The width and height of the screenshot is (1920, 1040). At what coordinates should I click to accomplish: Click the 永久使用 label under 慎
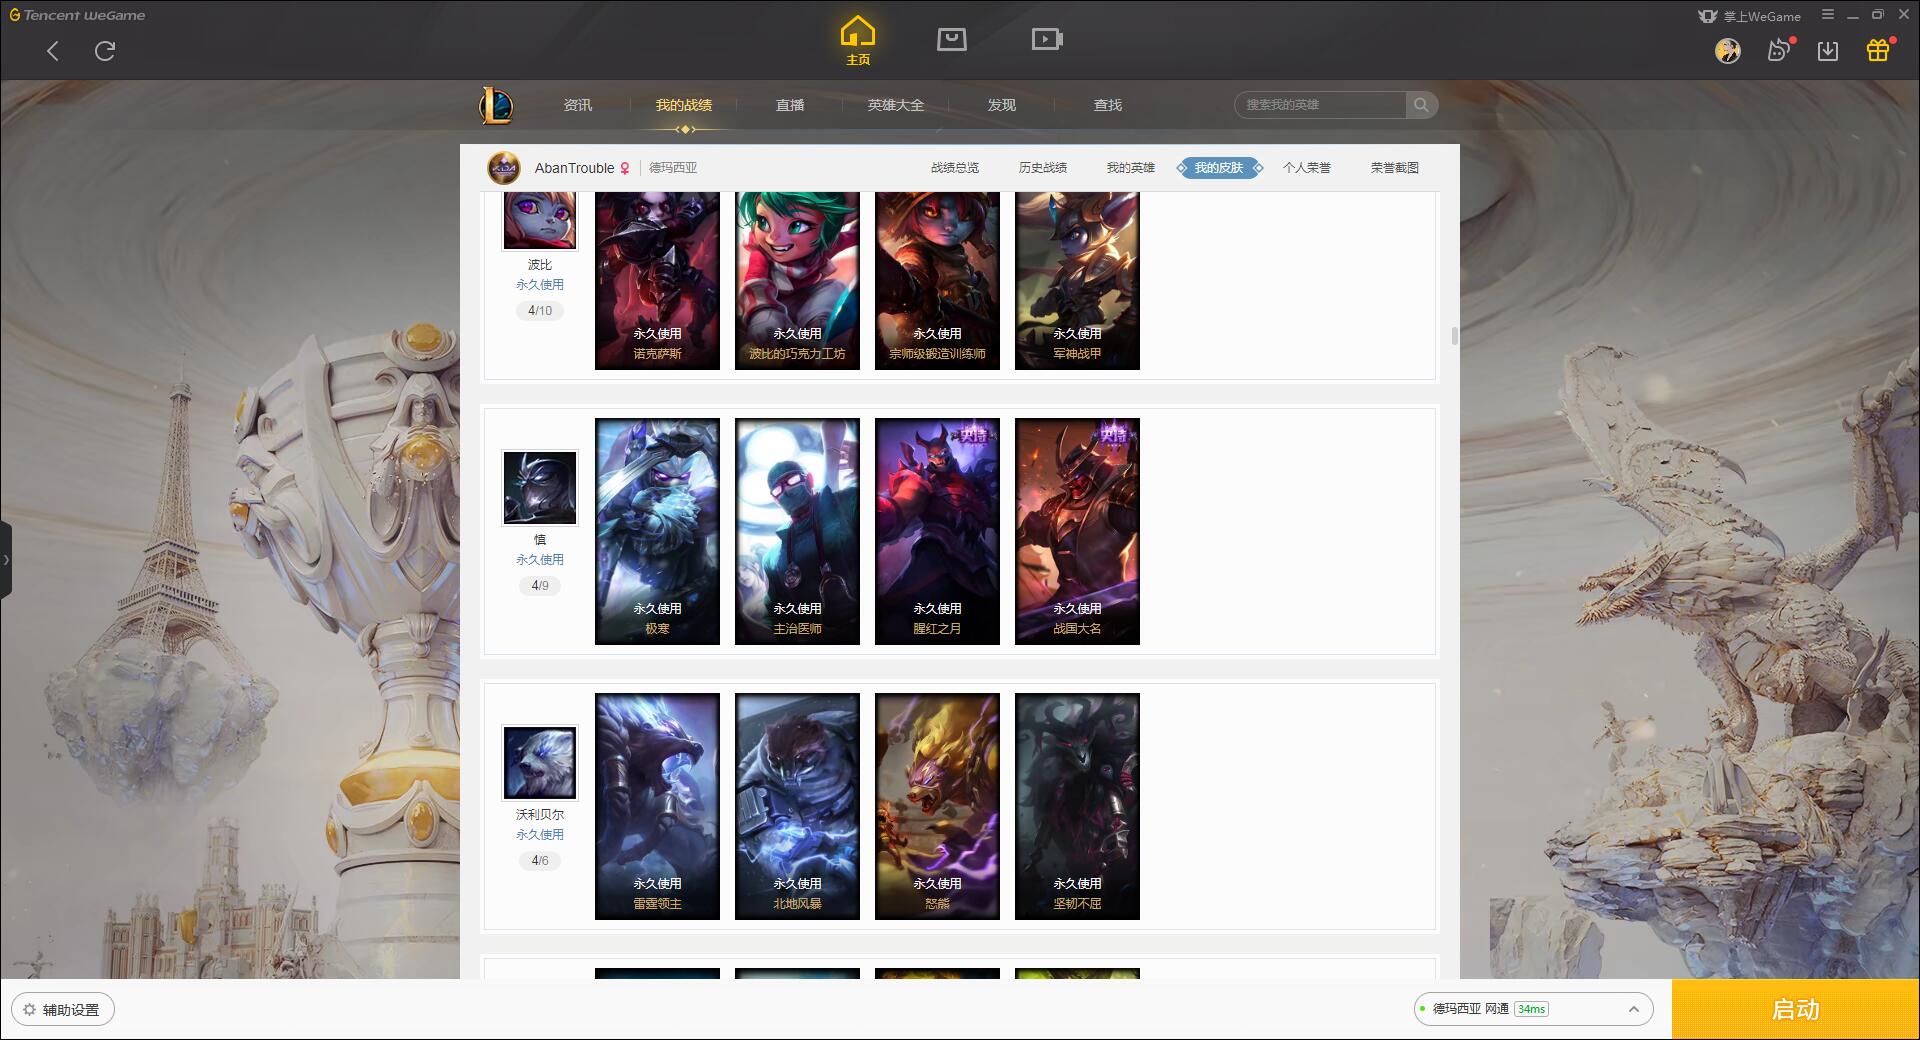540,560
